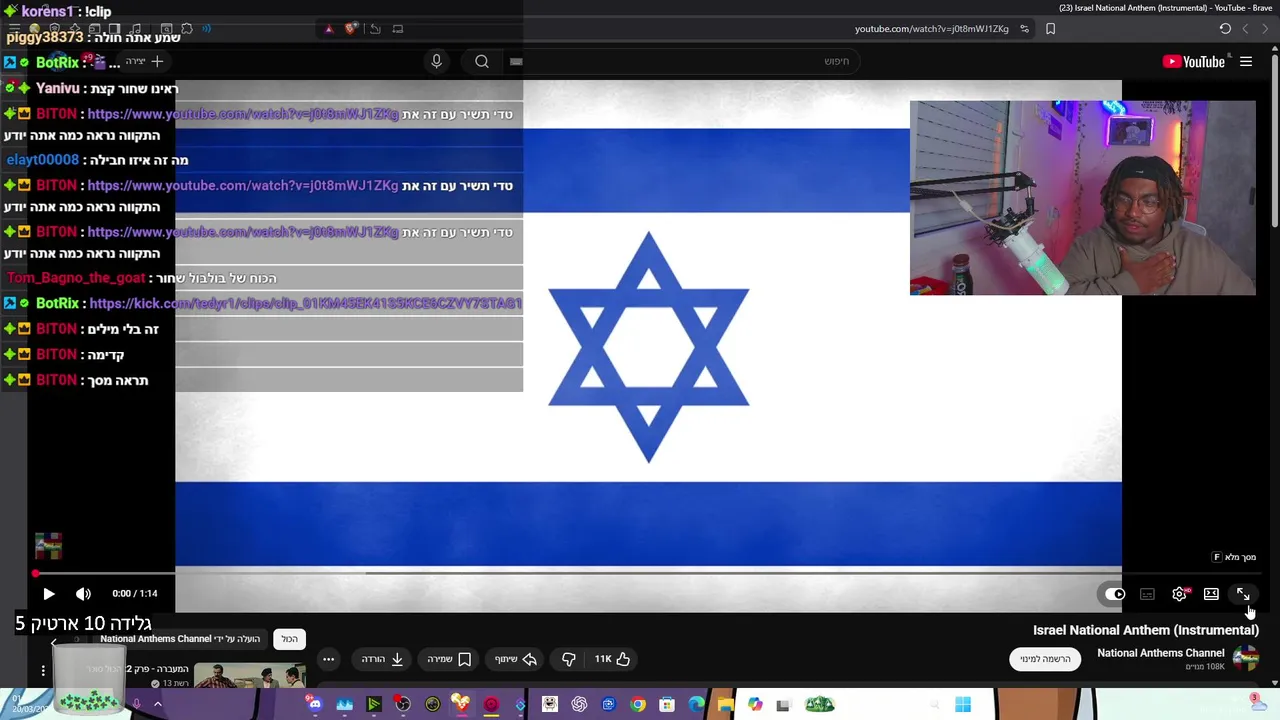
Task: Click the elayt00008 username in chat
Action: (42, 160)
